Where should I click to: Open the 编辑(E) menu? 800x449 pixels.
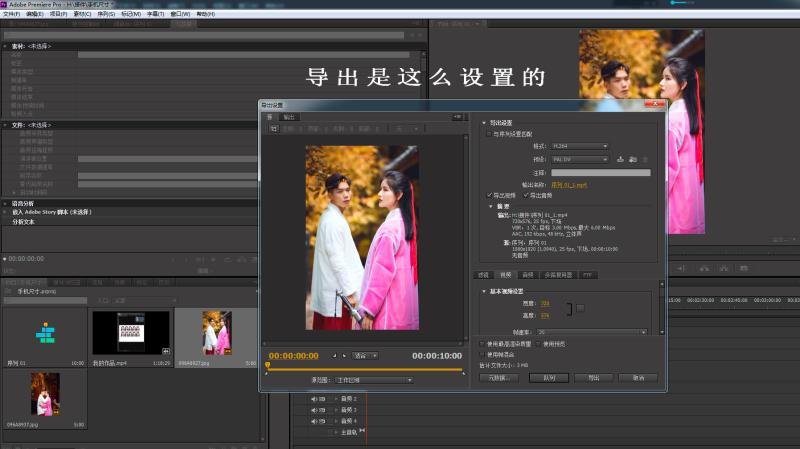coord(35,14)
